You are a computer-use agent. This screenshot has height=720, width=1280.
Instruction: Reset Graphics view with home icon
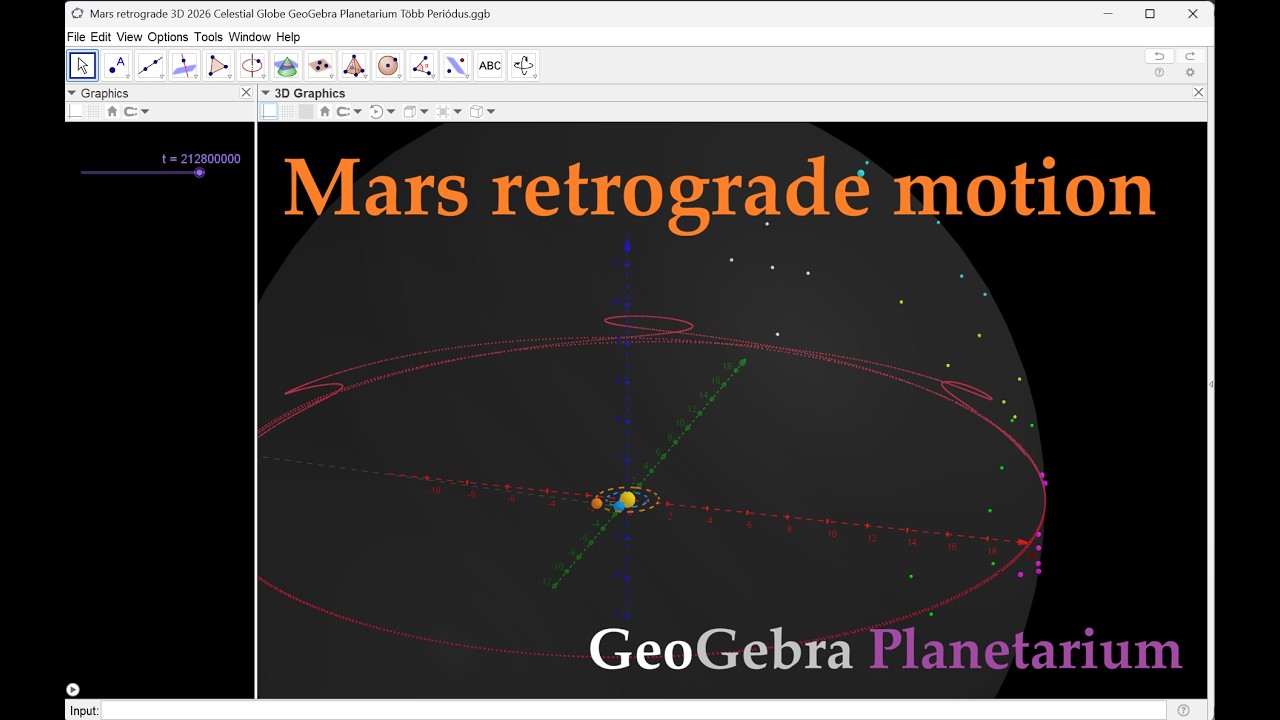coord(112,111)
